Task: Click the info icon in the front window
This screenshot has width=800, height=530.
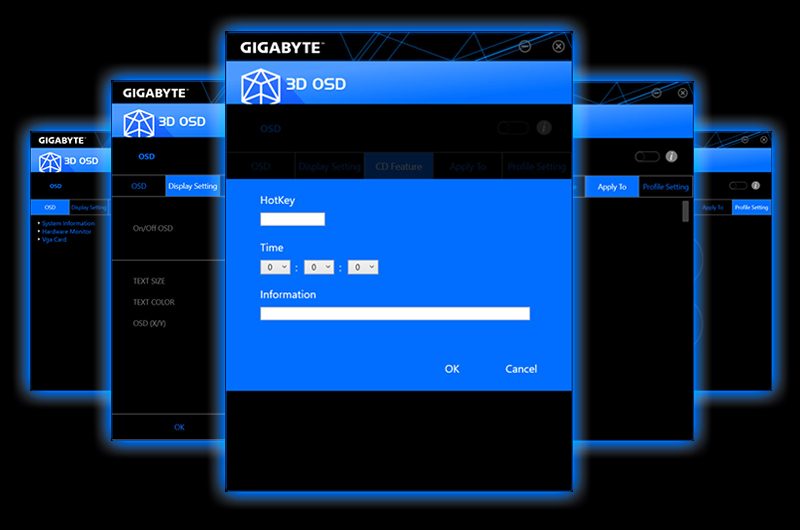Action: pyautogui.click(x=544, y=128)
